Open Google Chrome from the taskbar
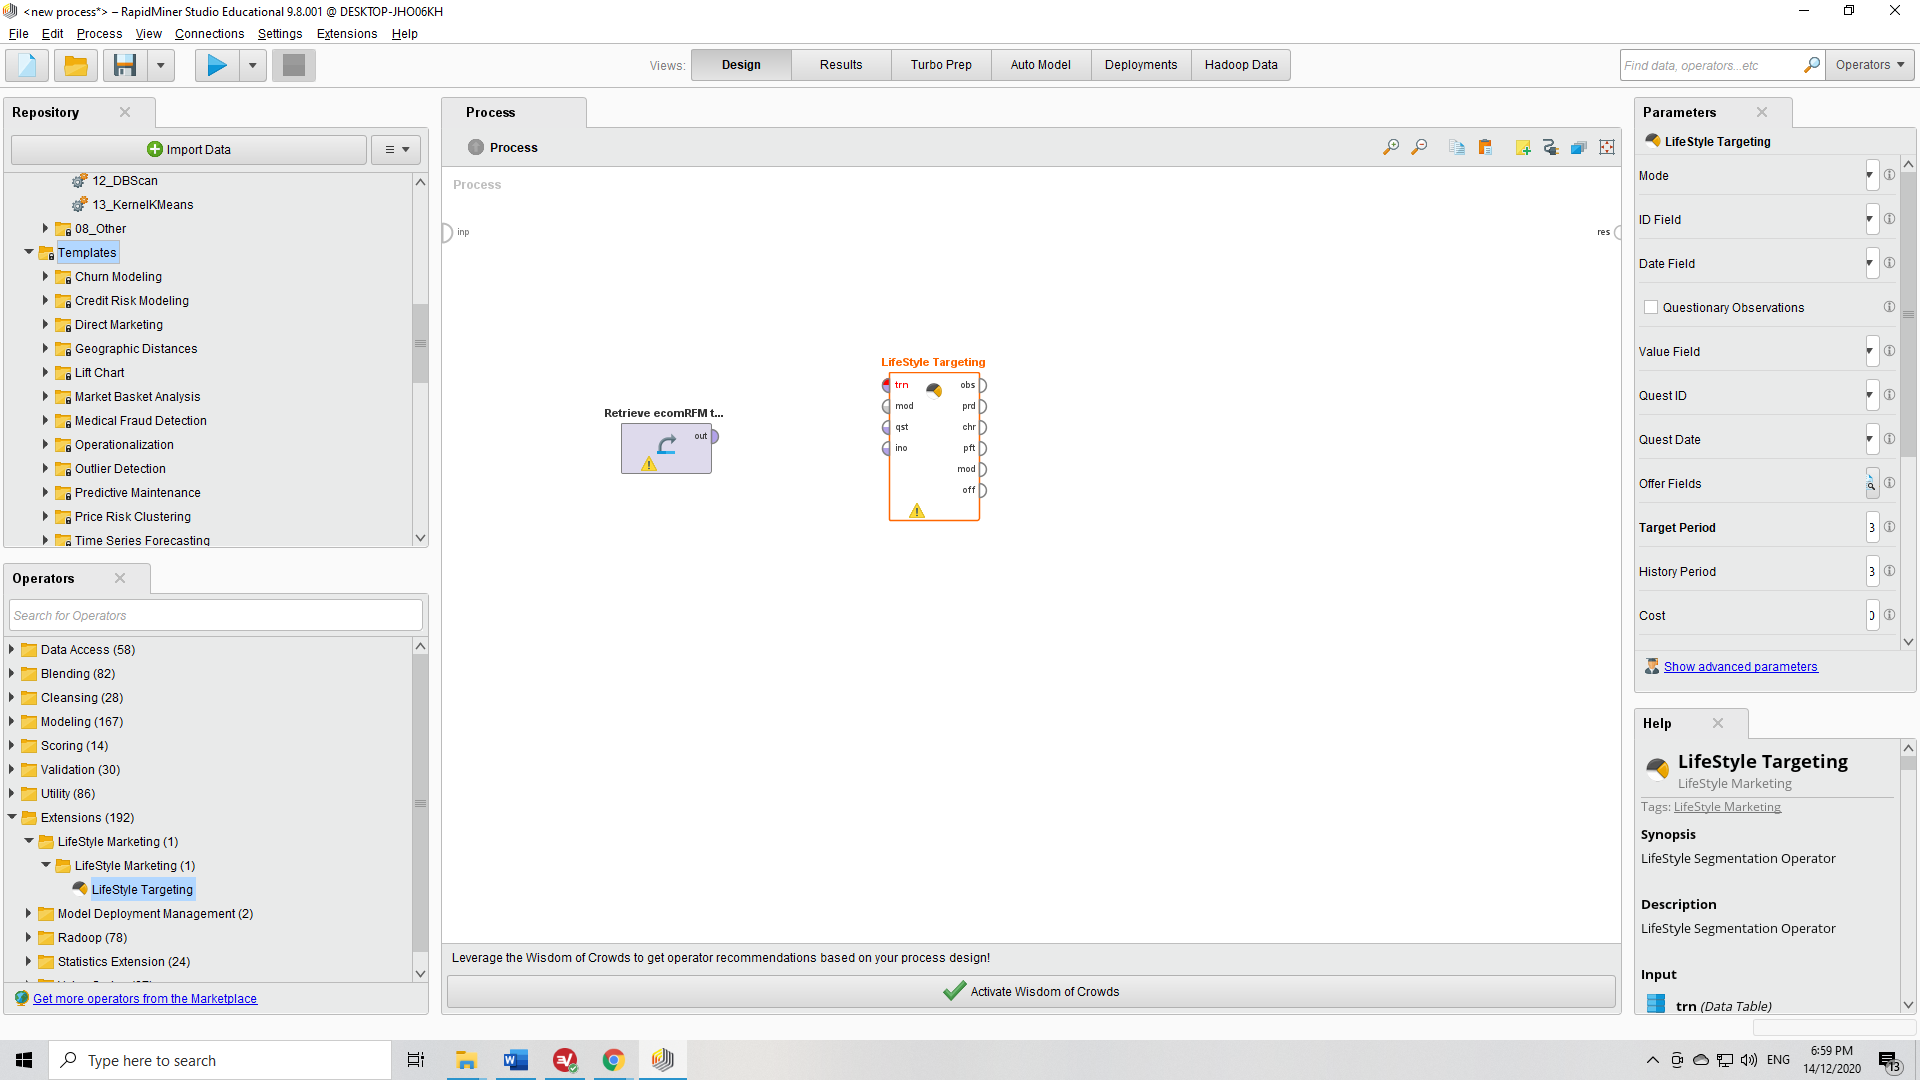 click(x=613, y=1060)
